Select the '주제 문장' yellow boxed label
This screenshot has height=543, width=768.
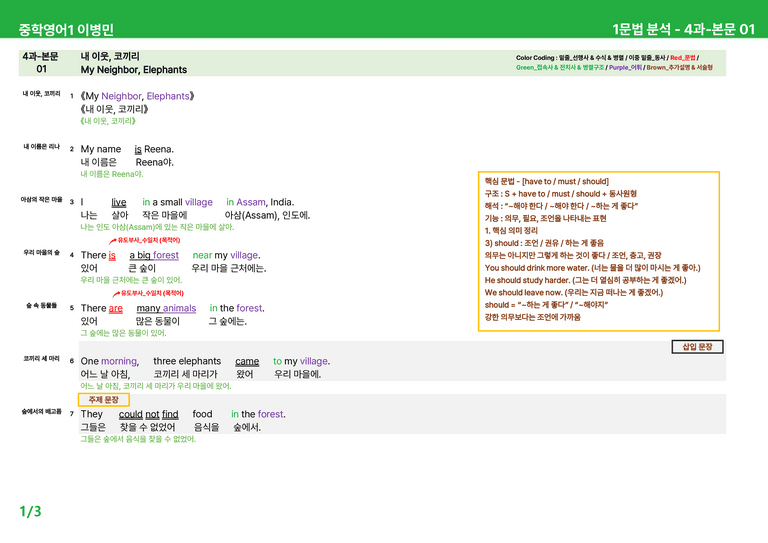click(x=104, y=400)
